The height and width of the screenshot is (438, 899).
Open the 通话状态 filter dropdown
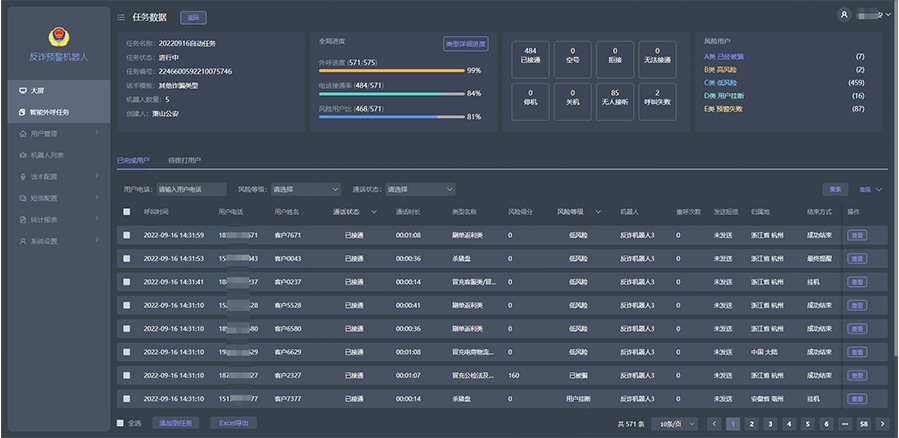pos(420,189)
